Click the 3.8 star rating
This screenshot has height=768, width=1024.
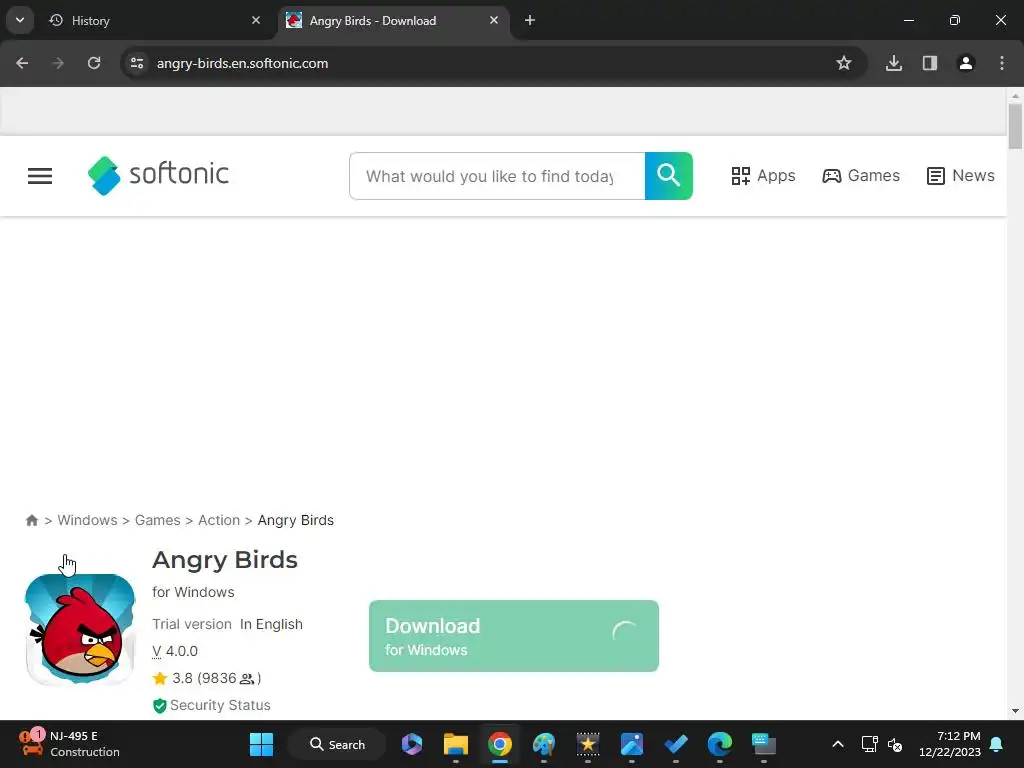[x=206, y=679]
